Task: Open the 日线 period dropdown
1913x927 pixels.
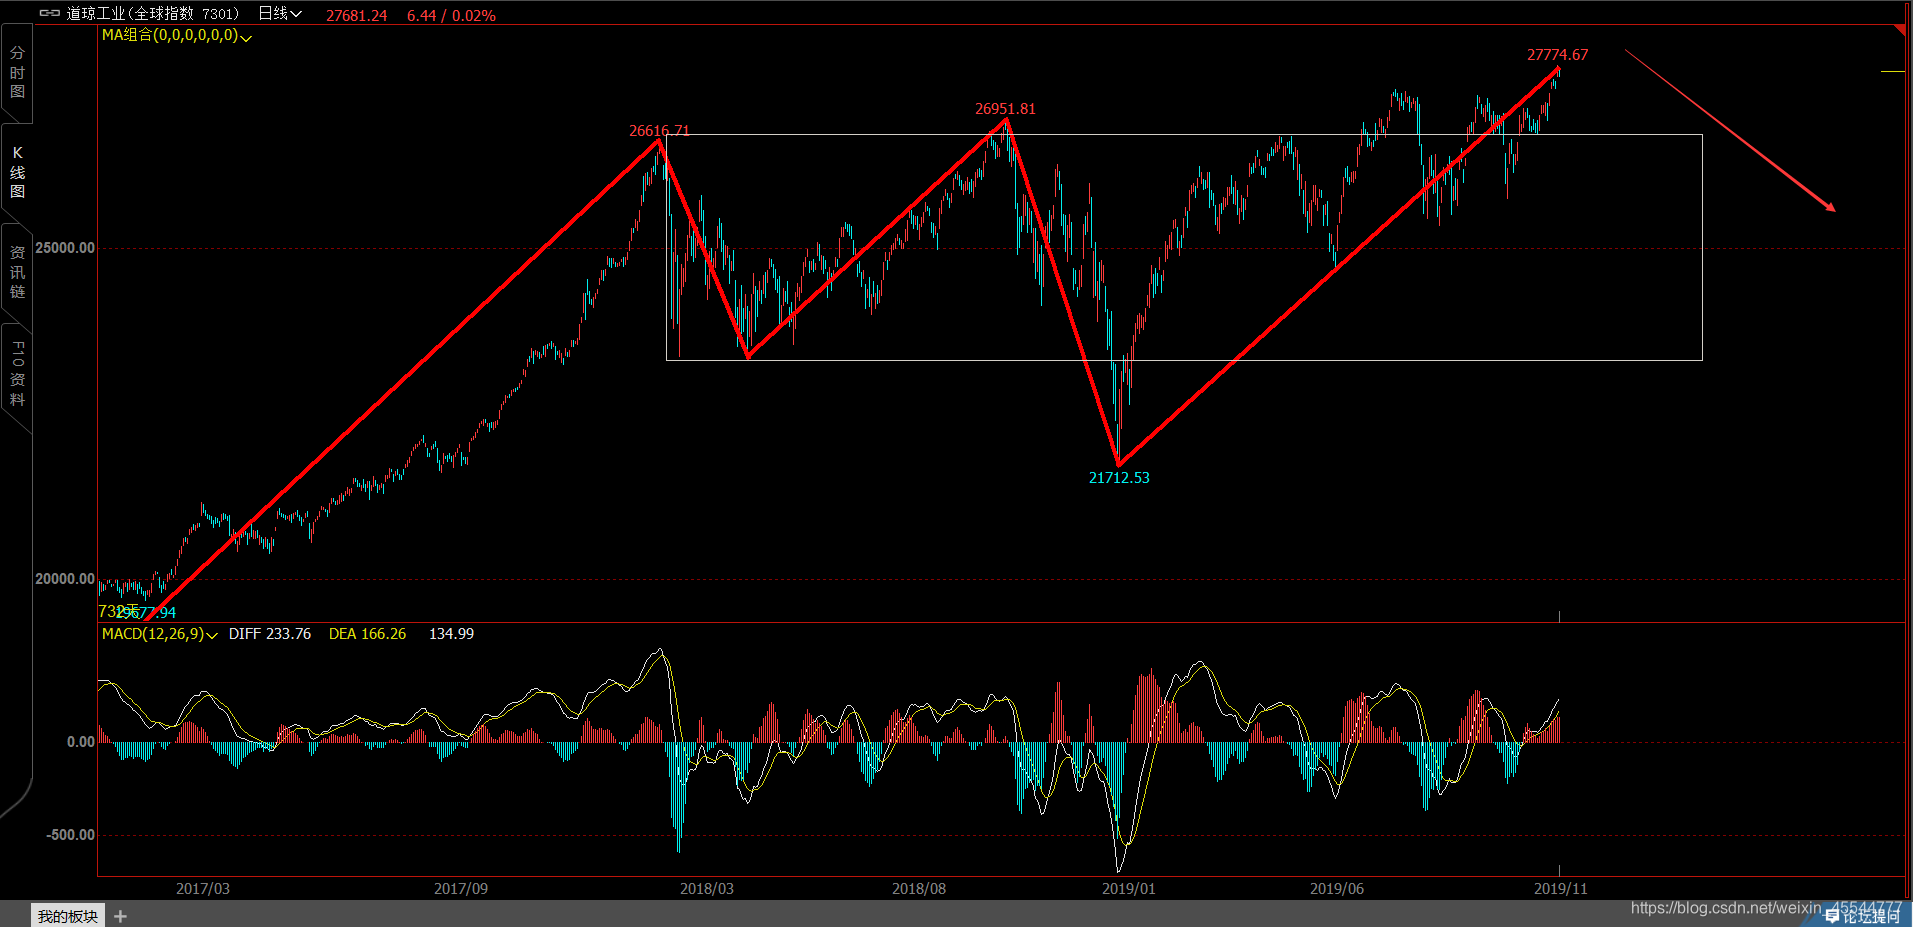Action: coord(280,14)
